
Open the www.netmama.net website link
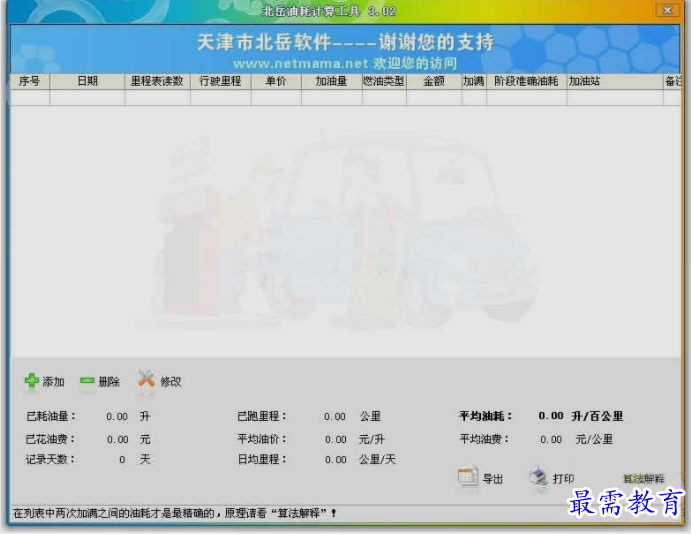pyautogui.click(x=301, y=64)
